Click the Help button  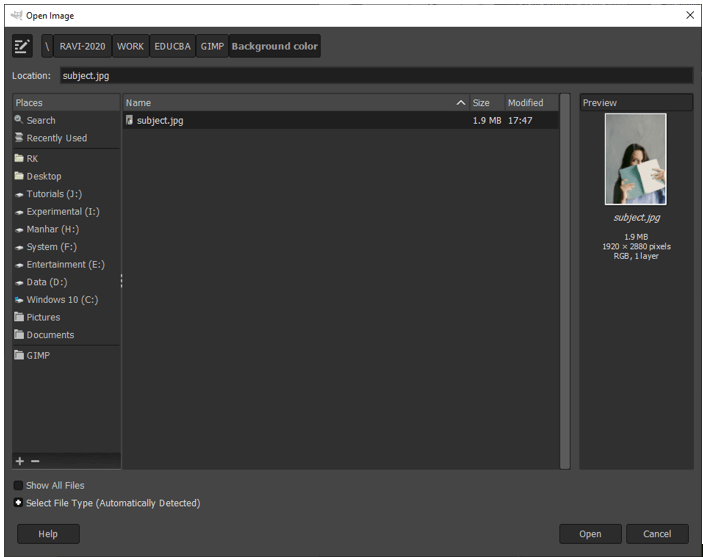[x=48, y=534]
